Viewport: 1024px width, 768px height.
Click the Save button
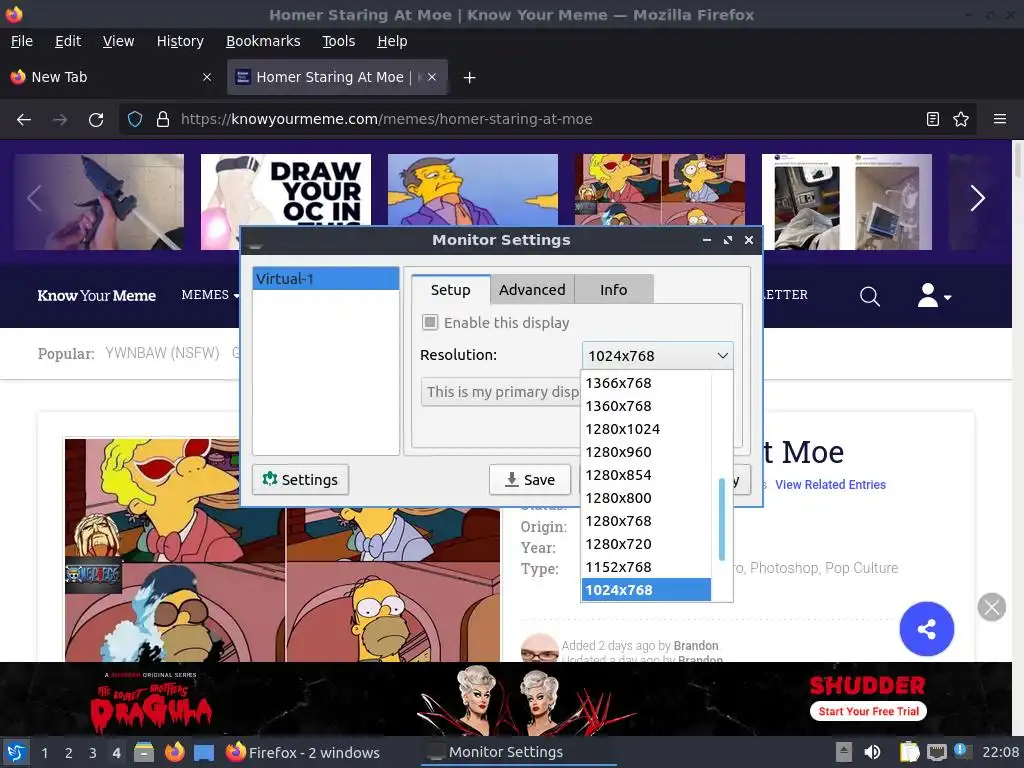pos(530,479)
